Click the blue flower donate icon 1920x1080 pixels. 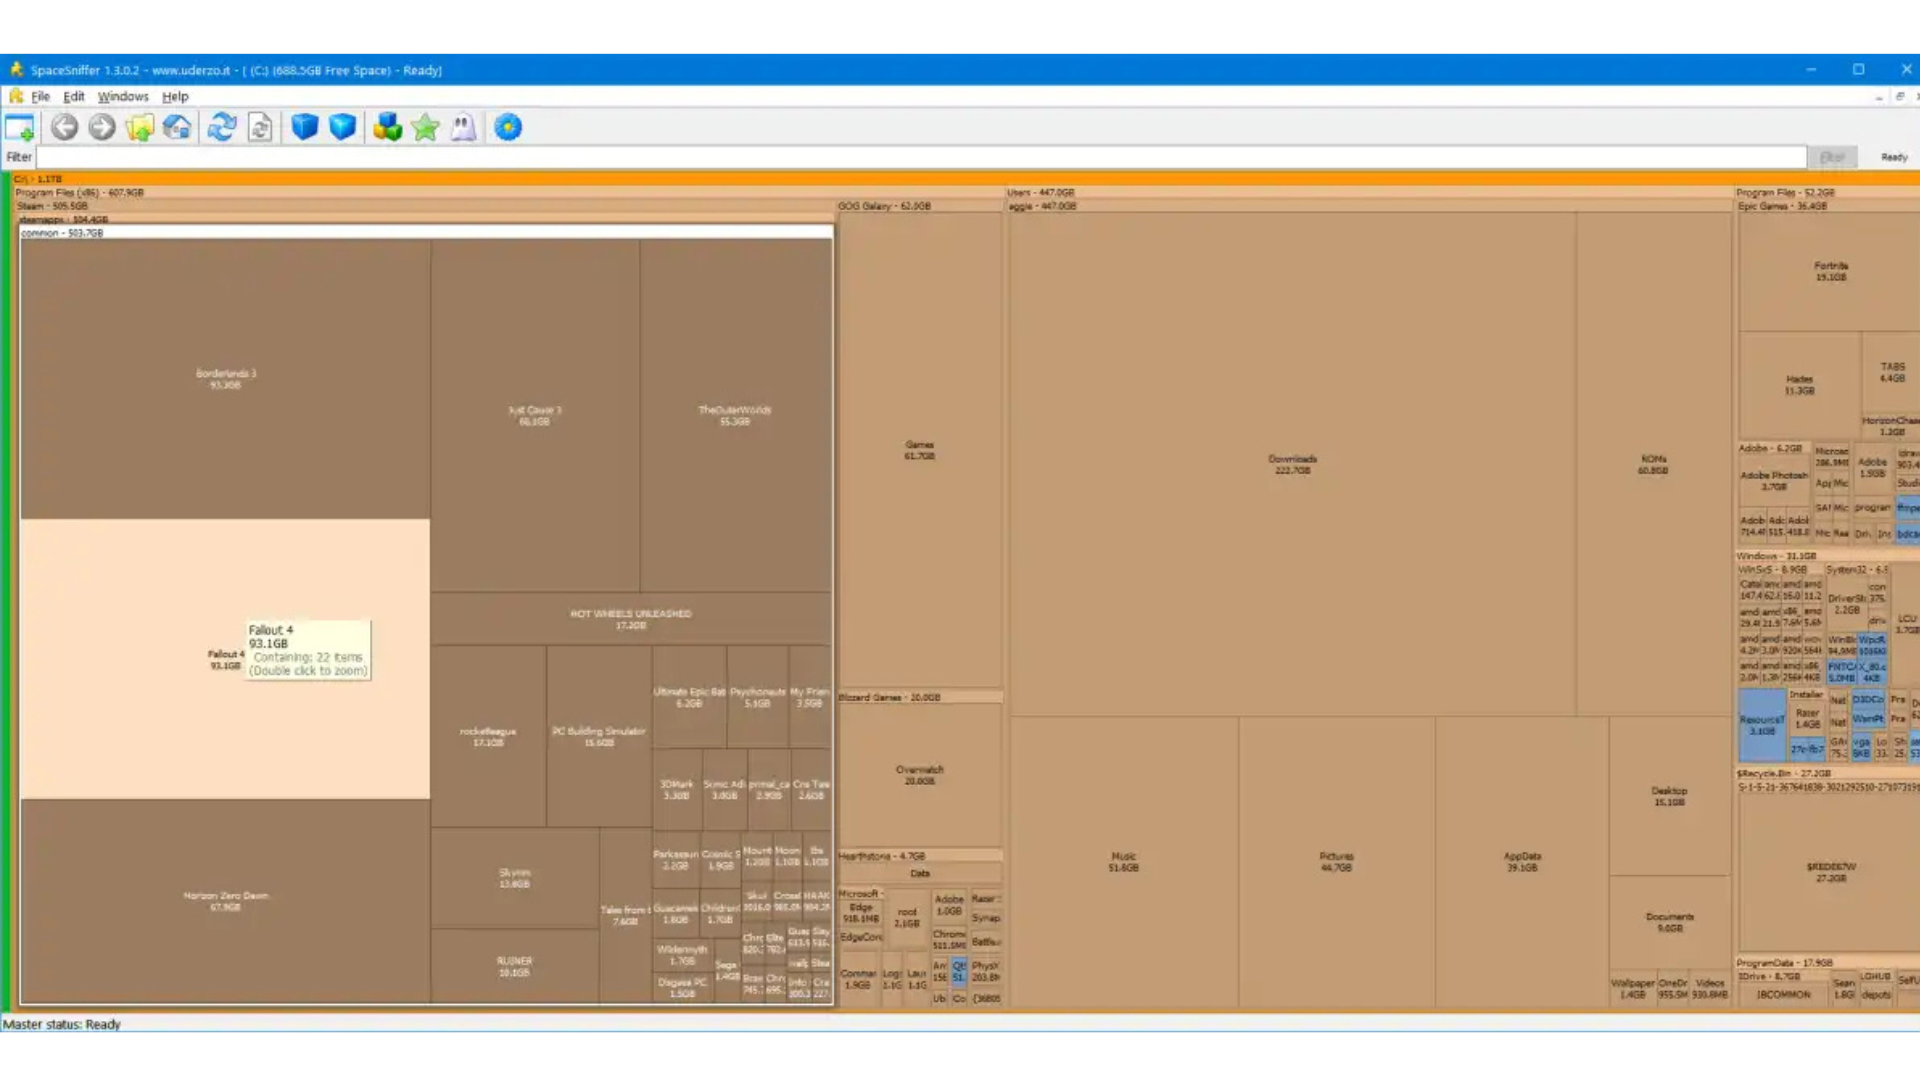(508, 127)
